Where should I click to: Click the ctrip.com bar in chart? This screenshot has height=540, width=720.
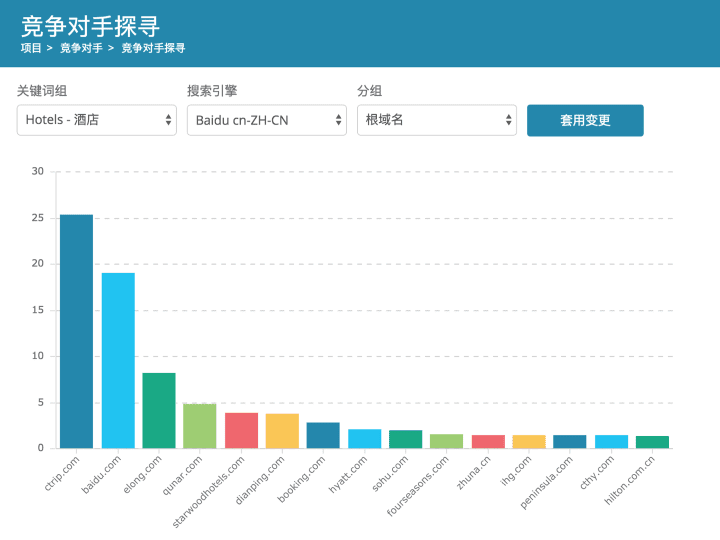[76, 331]
